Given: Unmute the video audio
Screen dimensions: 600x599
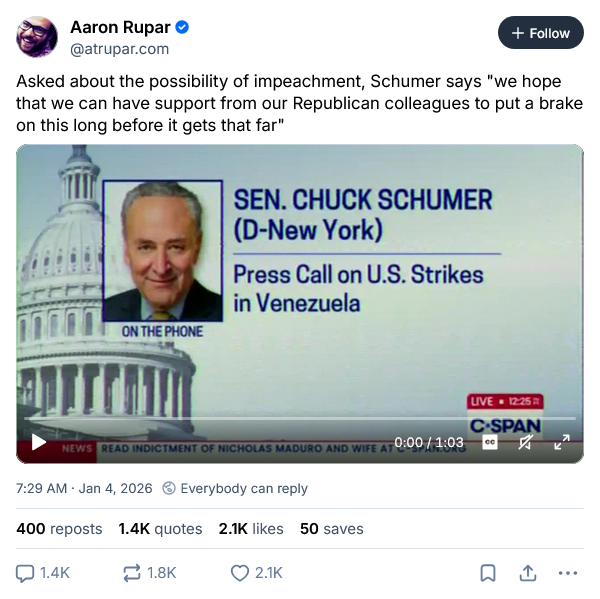Looking at the screenshot, I should click(x=525, y=442).
